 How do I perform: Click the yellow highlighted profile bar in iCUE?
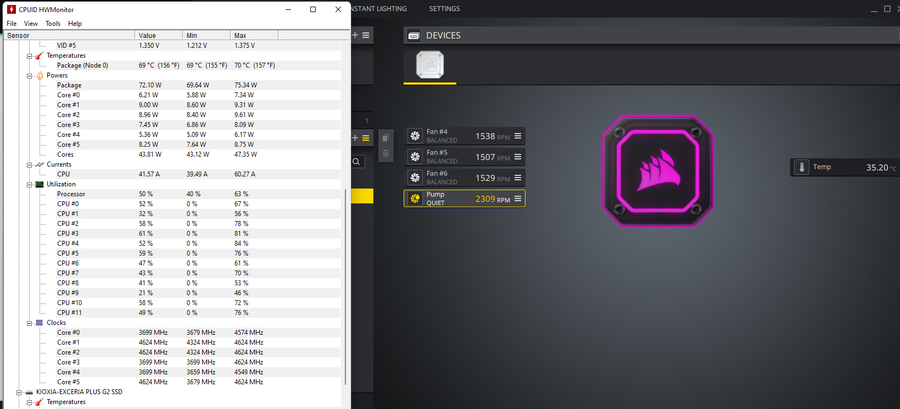click(362, 196)
